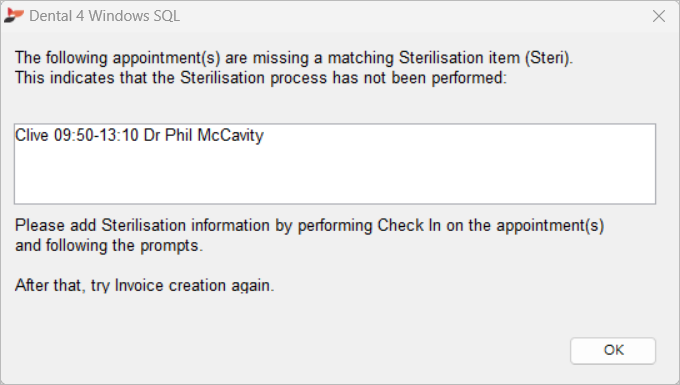Click the Dental 4 Windows app icon
The width and height of the screenshot is (680, 385).
tap(13, 15)
